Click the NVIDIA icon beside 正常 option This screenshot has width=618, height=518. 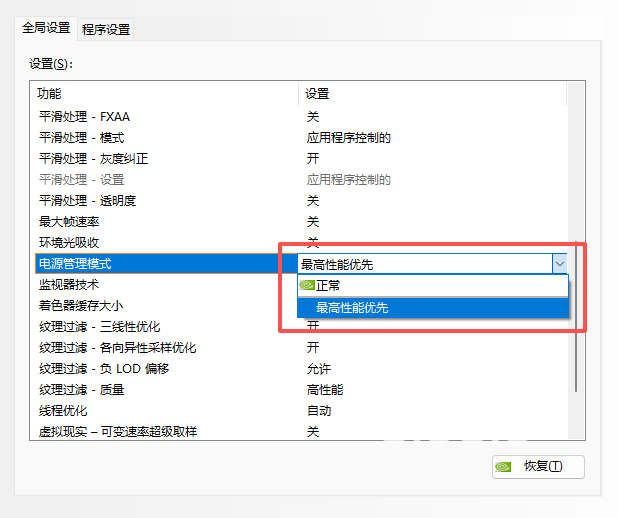click(307, 286)
